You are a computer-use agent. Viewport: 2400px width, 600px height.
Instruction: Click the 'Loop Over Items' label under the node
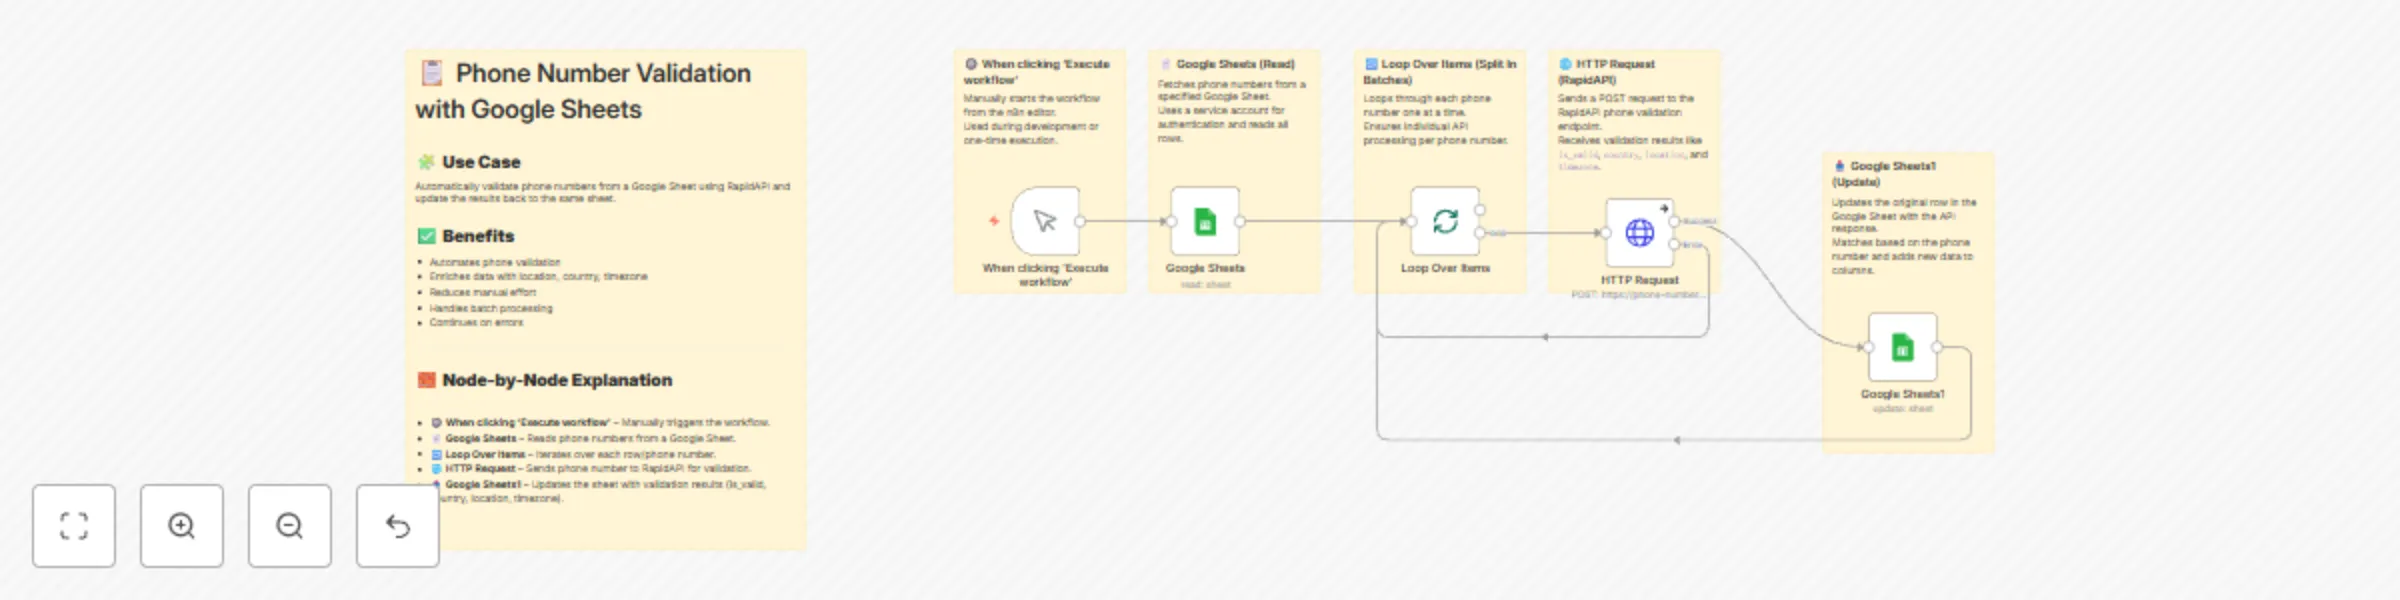1445,268
